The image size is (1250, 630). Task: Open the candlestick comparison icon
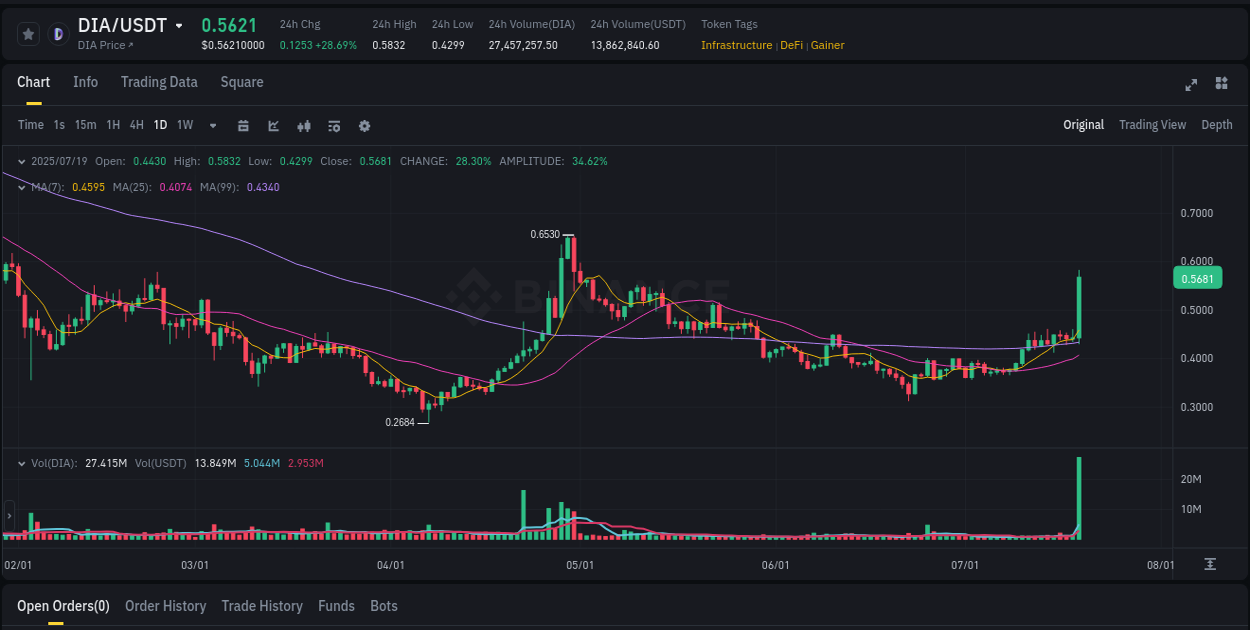304,126
